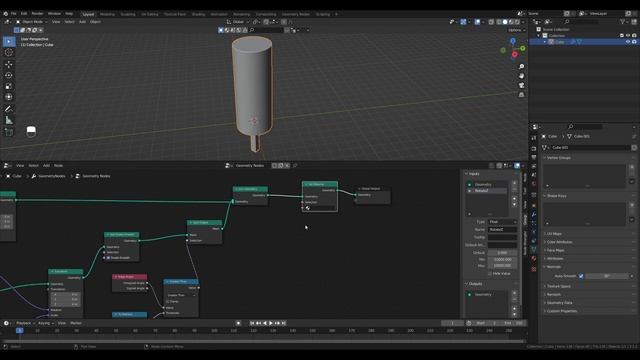Click the red X axis on navigation gizmo
This screenshot has width=640, height=360.
point(515,54)
